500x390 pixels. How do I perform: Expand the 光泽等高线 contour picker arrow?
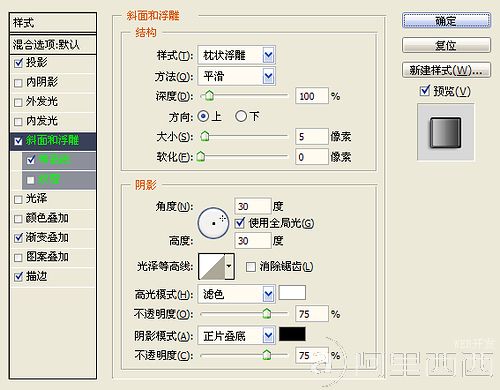coord(229,266)
